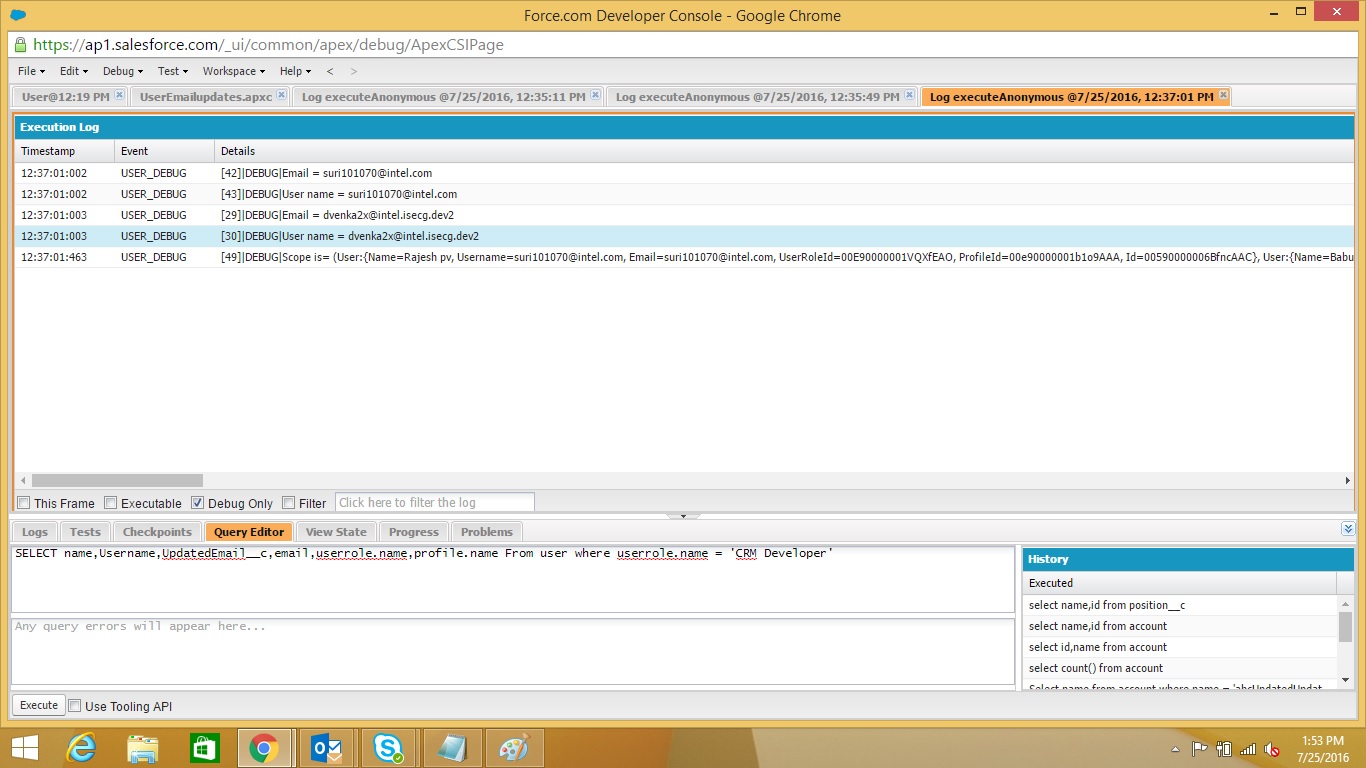The width and height of the screenshot is (1366, 768).
Task: Open the Checkpoints tab
Action: [157, 532]
